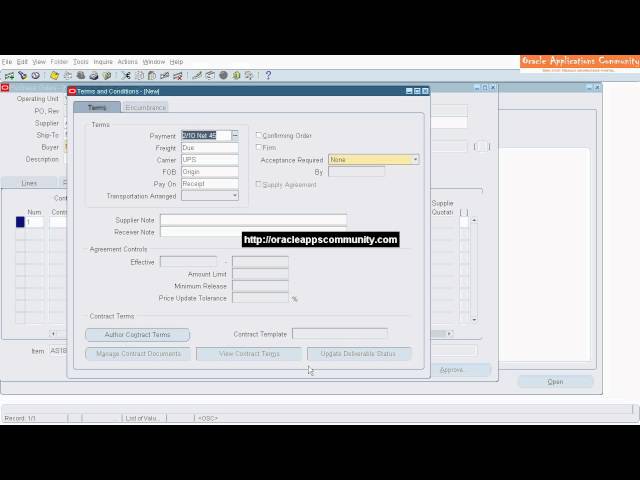Screen dimensions: 640x480
Task: Click the Attachments toolbar icon
Action: click(236, 76)
